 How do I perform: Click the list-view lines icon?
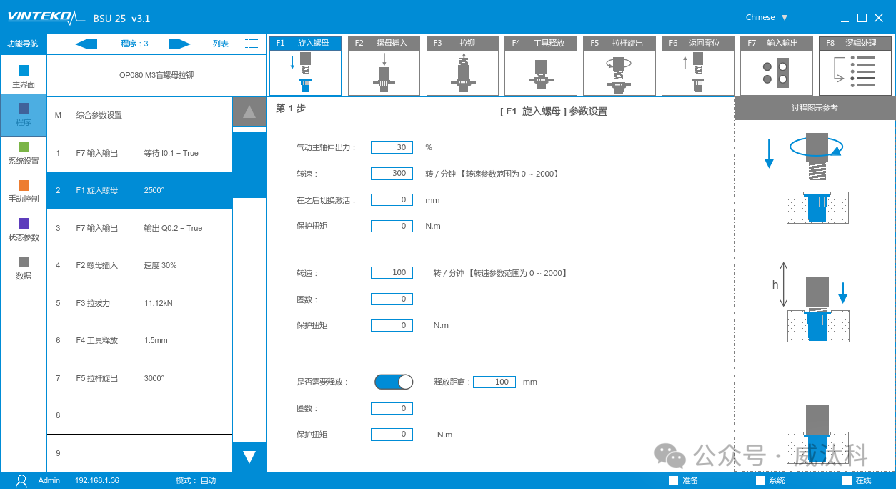(251, 43)
